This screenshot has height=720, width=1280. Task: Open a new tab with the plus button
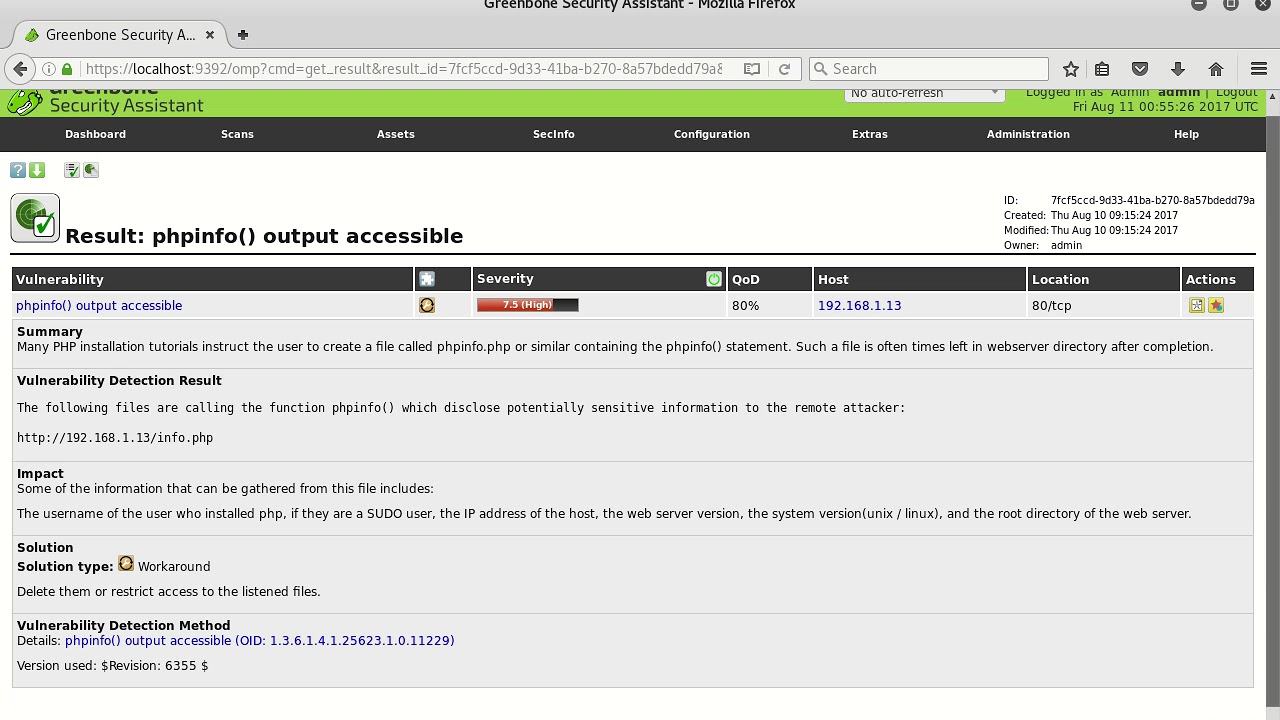pos(243,35)
